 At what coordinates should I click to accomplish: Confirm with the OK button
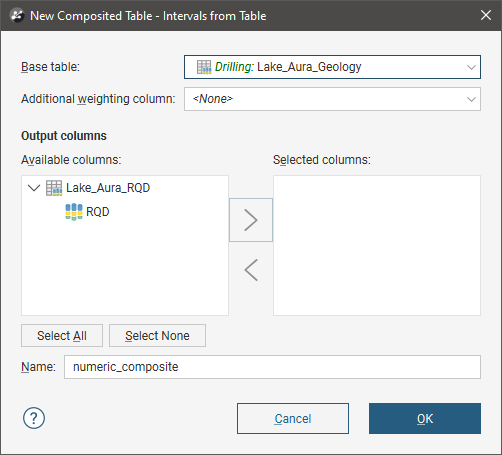425,419
